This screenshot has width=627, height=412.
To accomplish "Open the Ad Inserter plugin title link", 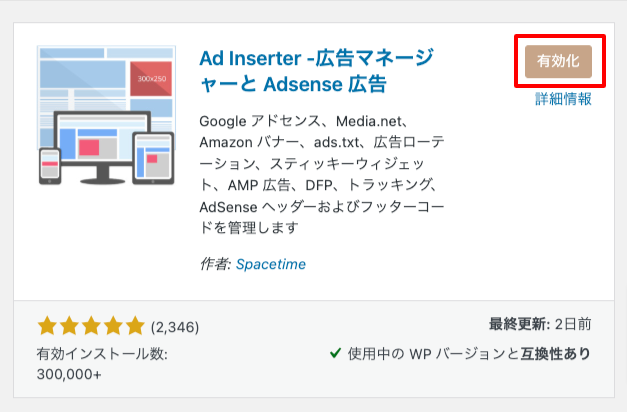I will pos(293,69).
